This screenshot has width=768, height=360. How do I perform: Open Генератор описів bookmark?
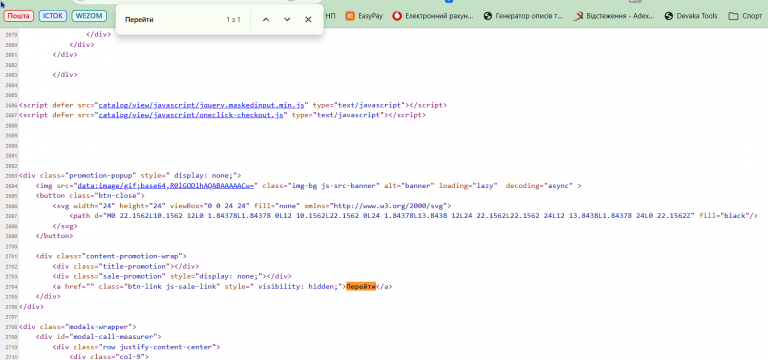[524, 16]
